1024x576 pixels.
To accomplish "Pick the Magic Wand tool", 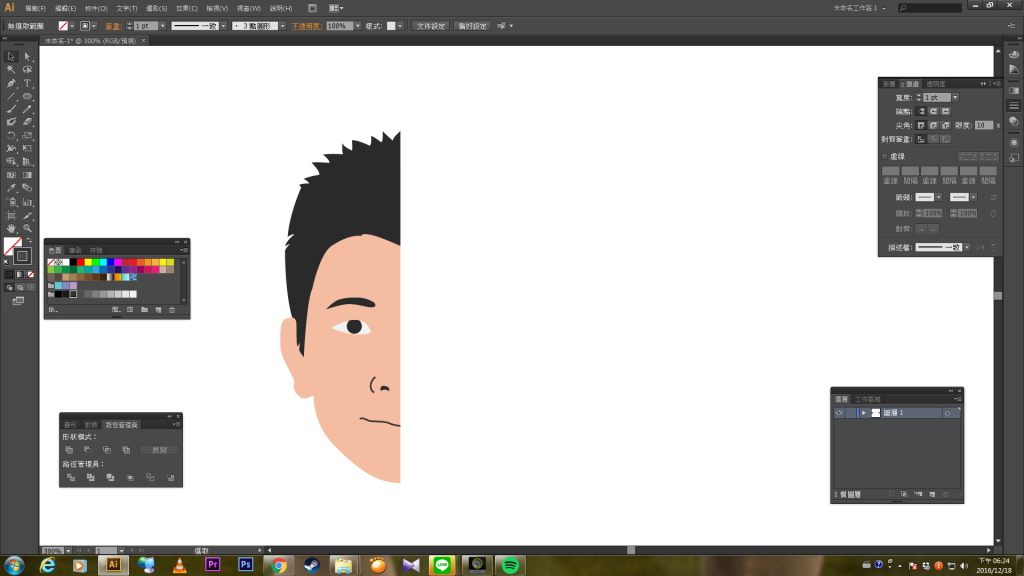I will [11, 70].
